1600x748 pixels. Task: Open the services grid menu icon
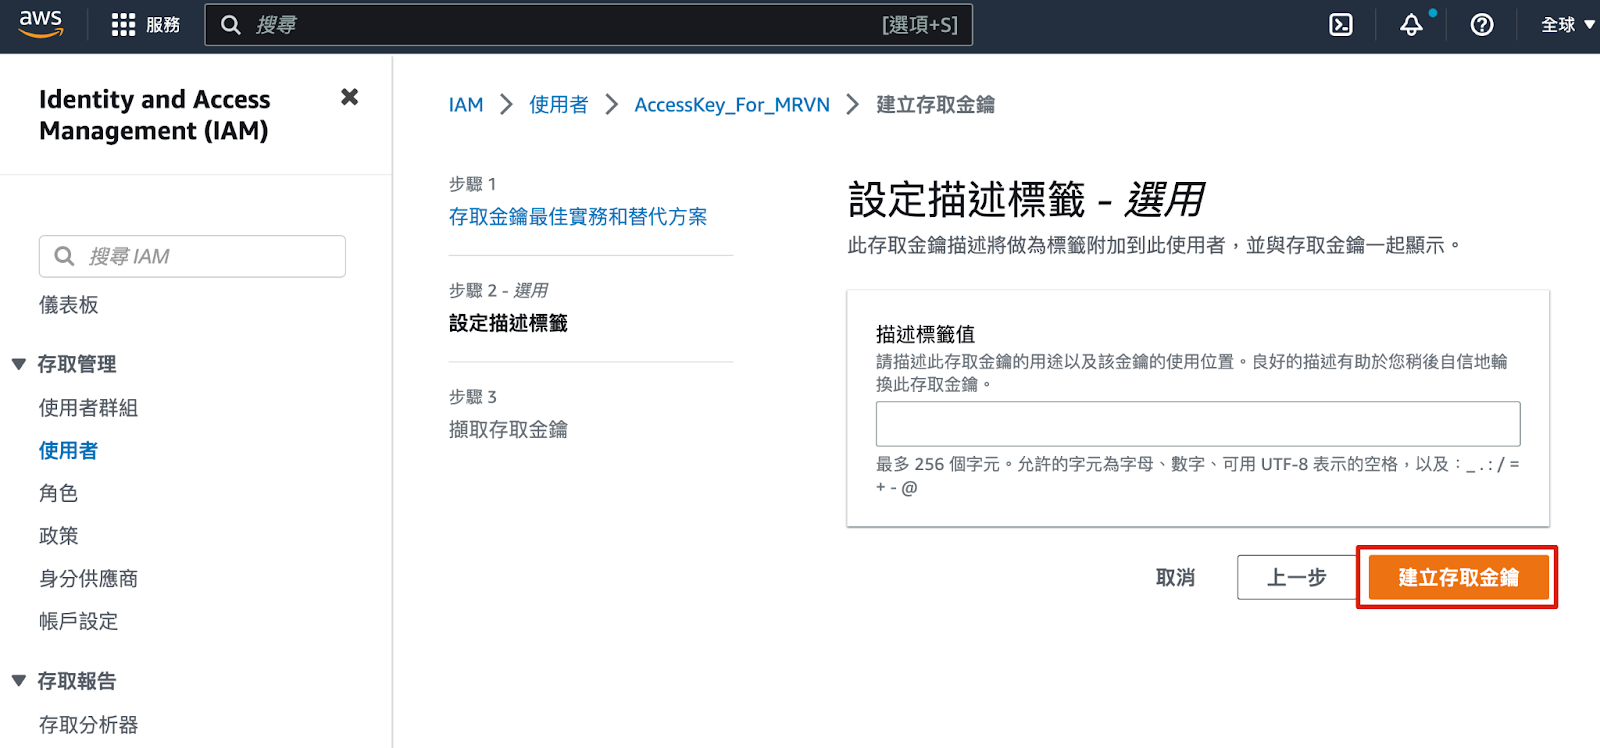click(123, 25)
